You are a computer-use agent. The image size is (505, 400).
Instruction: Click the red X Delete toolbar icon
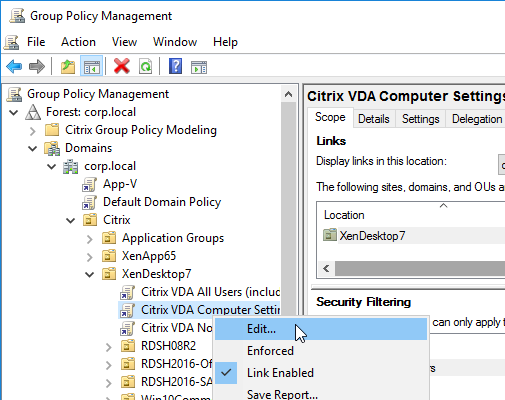click(122, 66)
